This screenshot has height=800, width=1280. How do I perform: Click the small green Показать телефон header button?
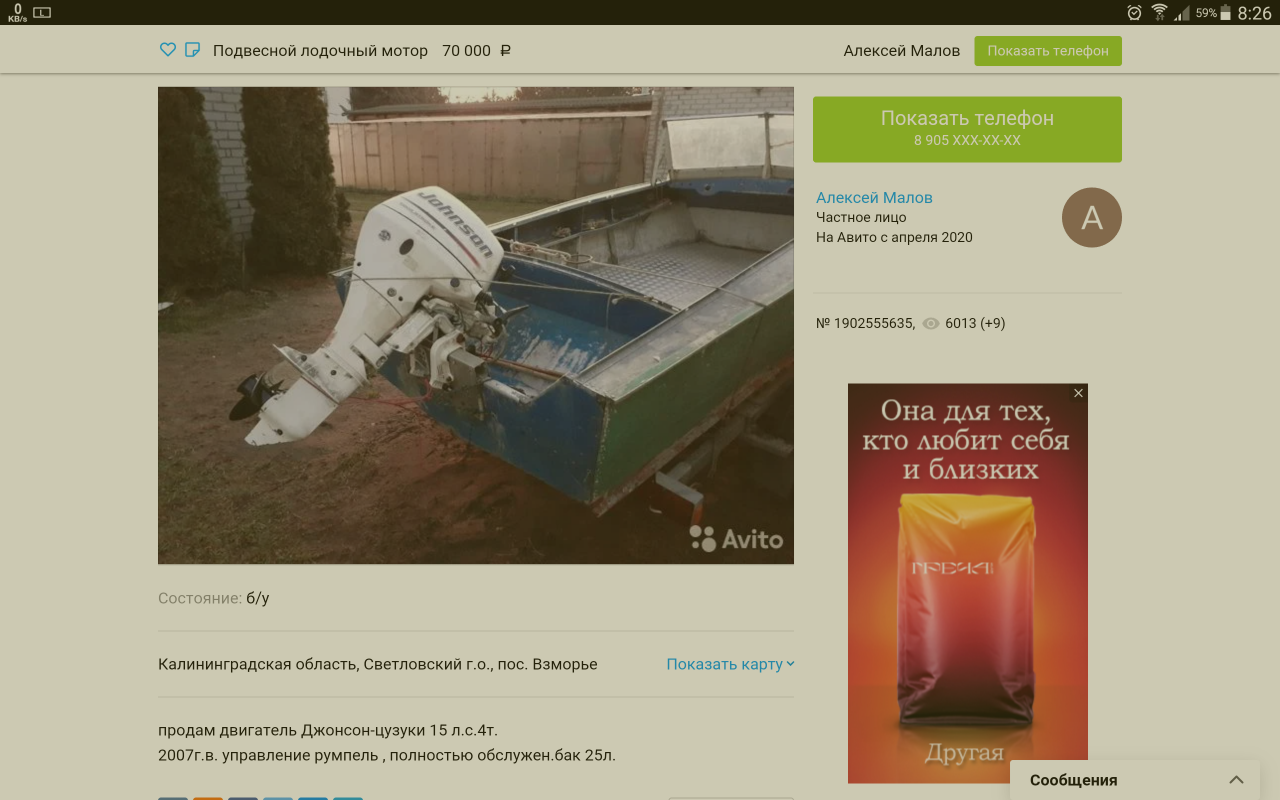1047,51
